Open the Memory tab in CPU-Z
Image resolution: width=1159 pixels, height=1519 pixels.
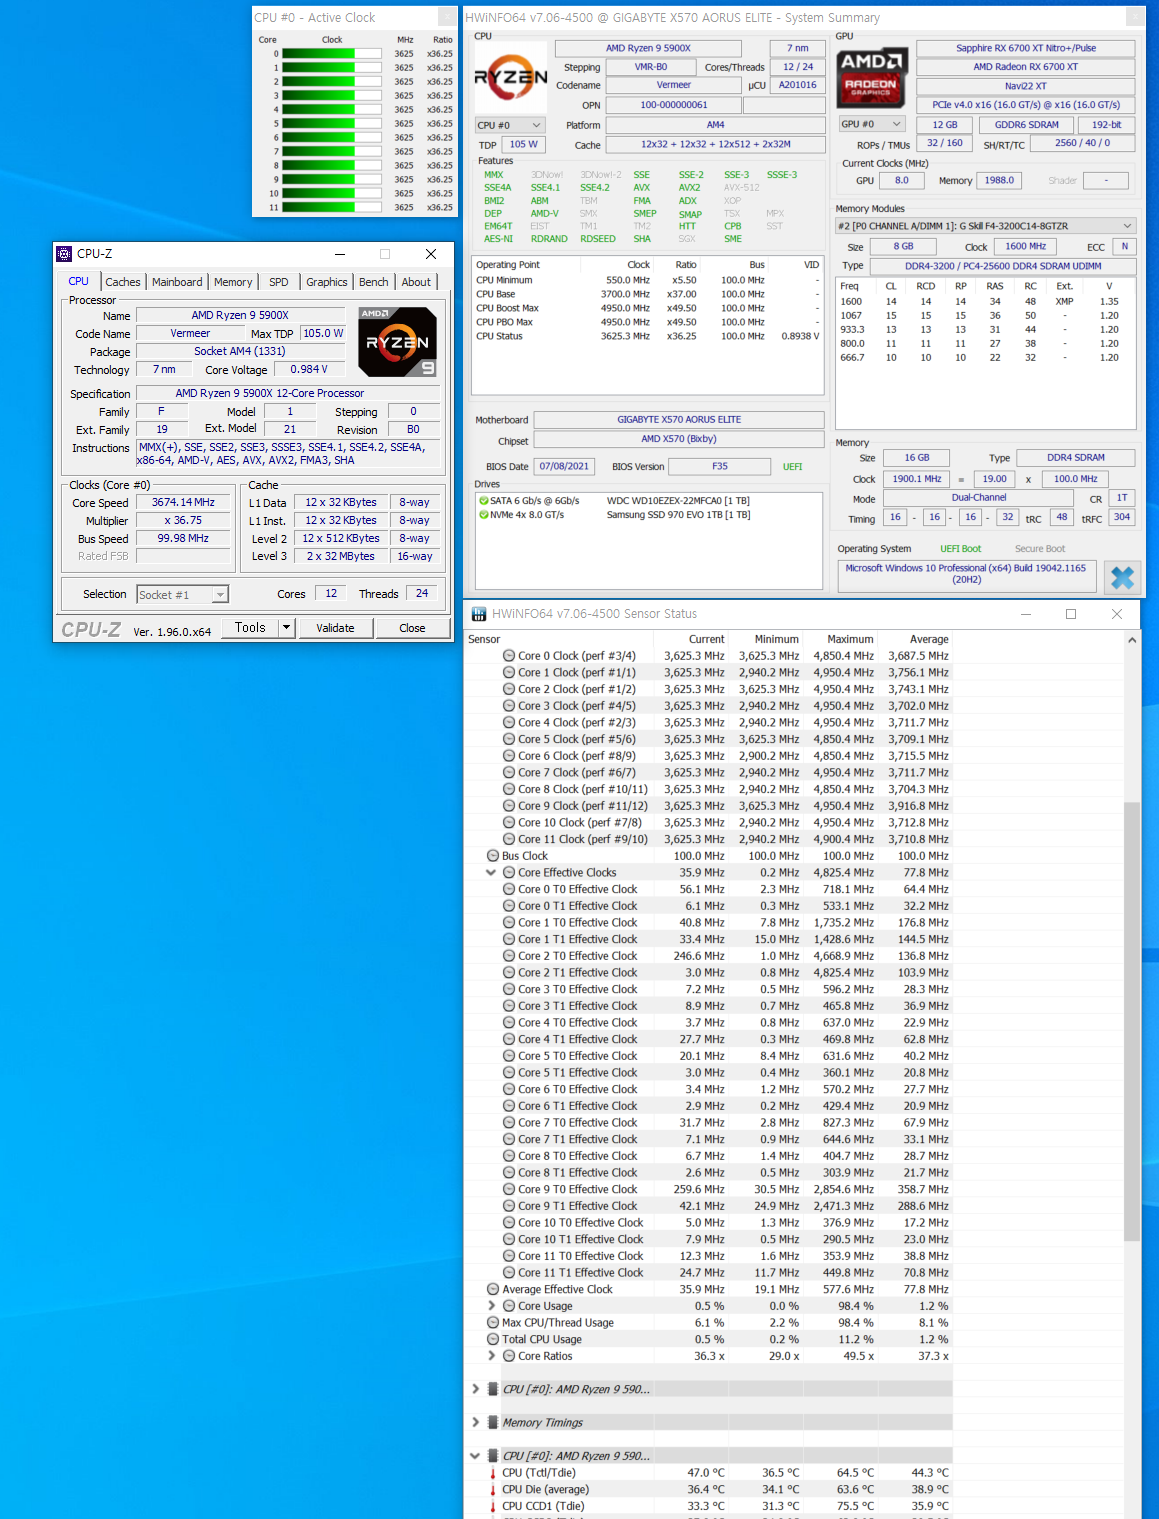point(233,282)
